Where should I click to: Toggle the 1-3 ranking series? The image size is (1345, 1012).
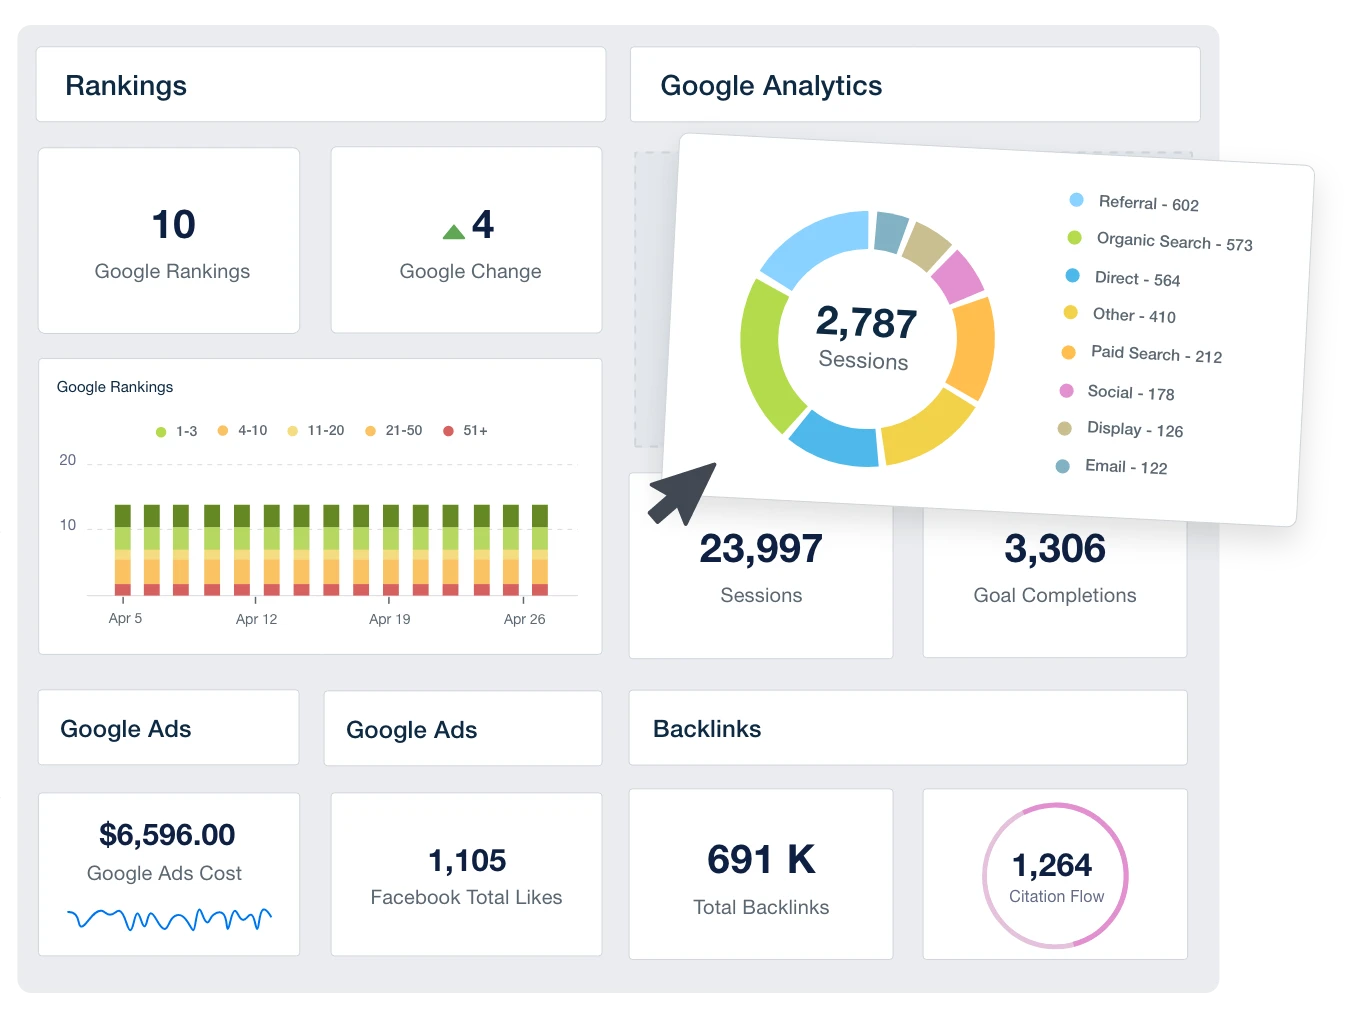click(161, 430)
